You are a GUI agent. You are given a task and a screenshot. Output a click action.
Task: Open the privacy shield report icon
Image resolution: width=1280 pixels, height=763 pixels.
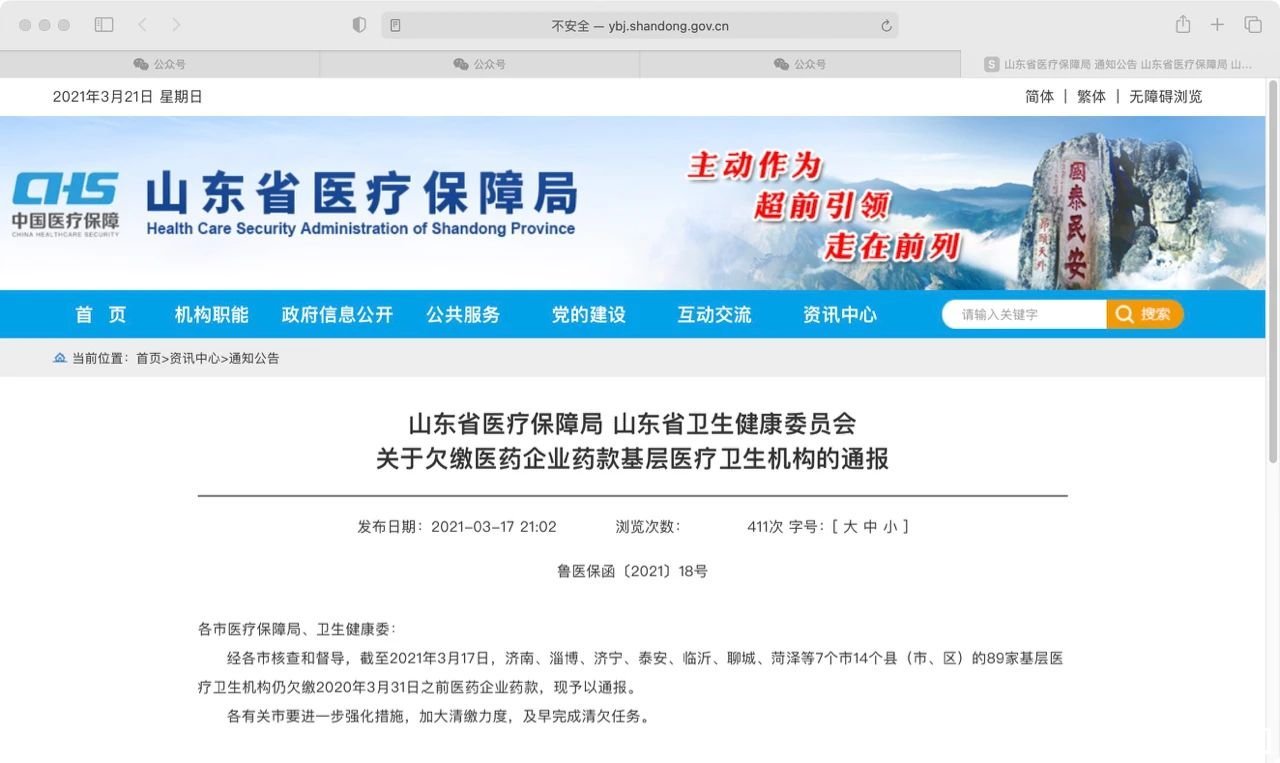(359, 25)
